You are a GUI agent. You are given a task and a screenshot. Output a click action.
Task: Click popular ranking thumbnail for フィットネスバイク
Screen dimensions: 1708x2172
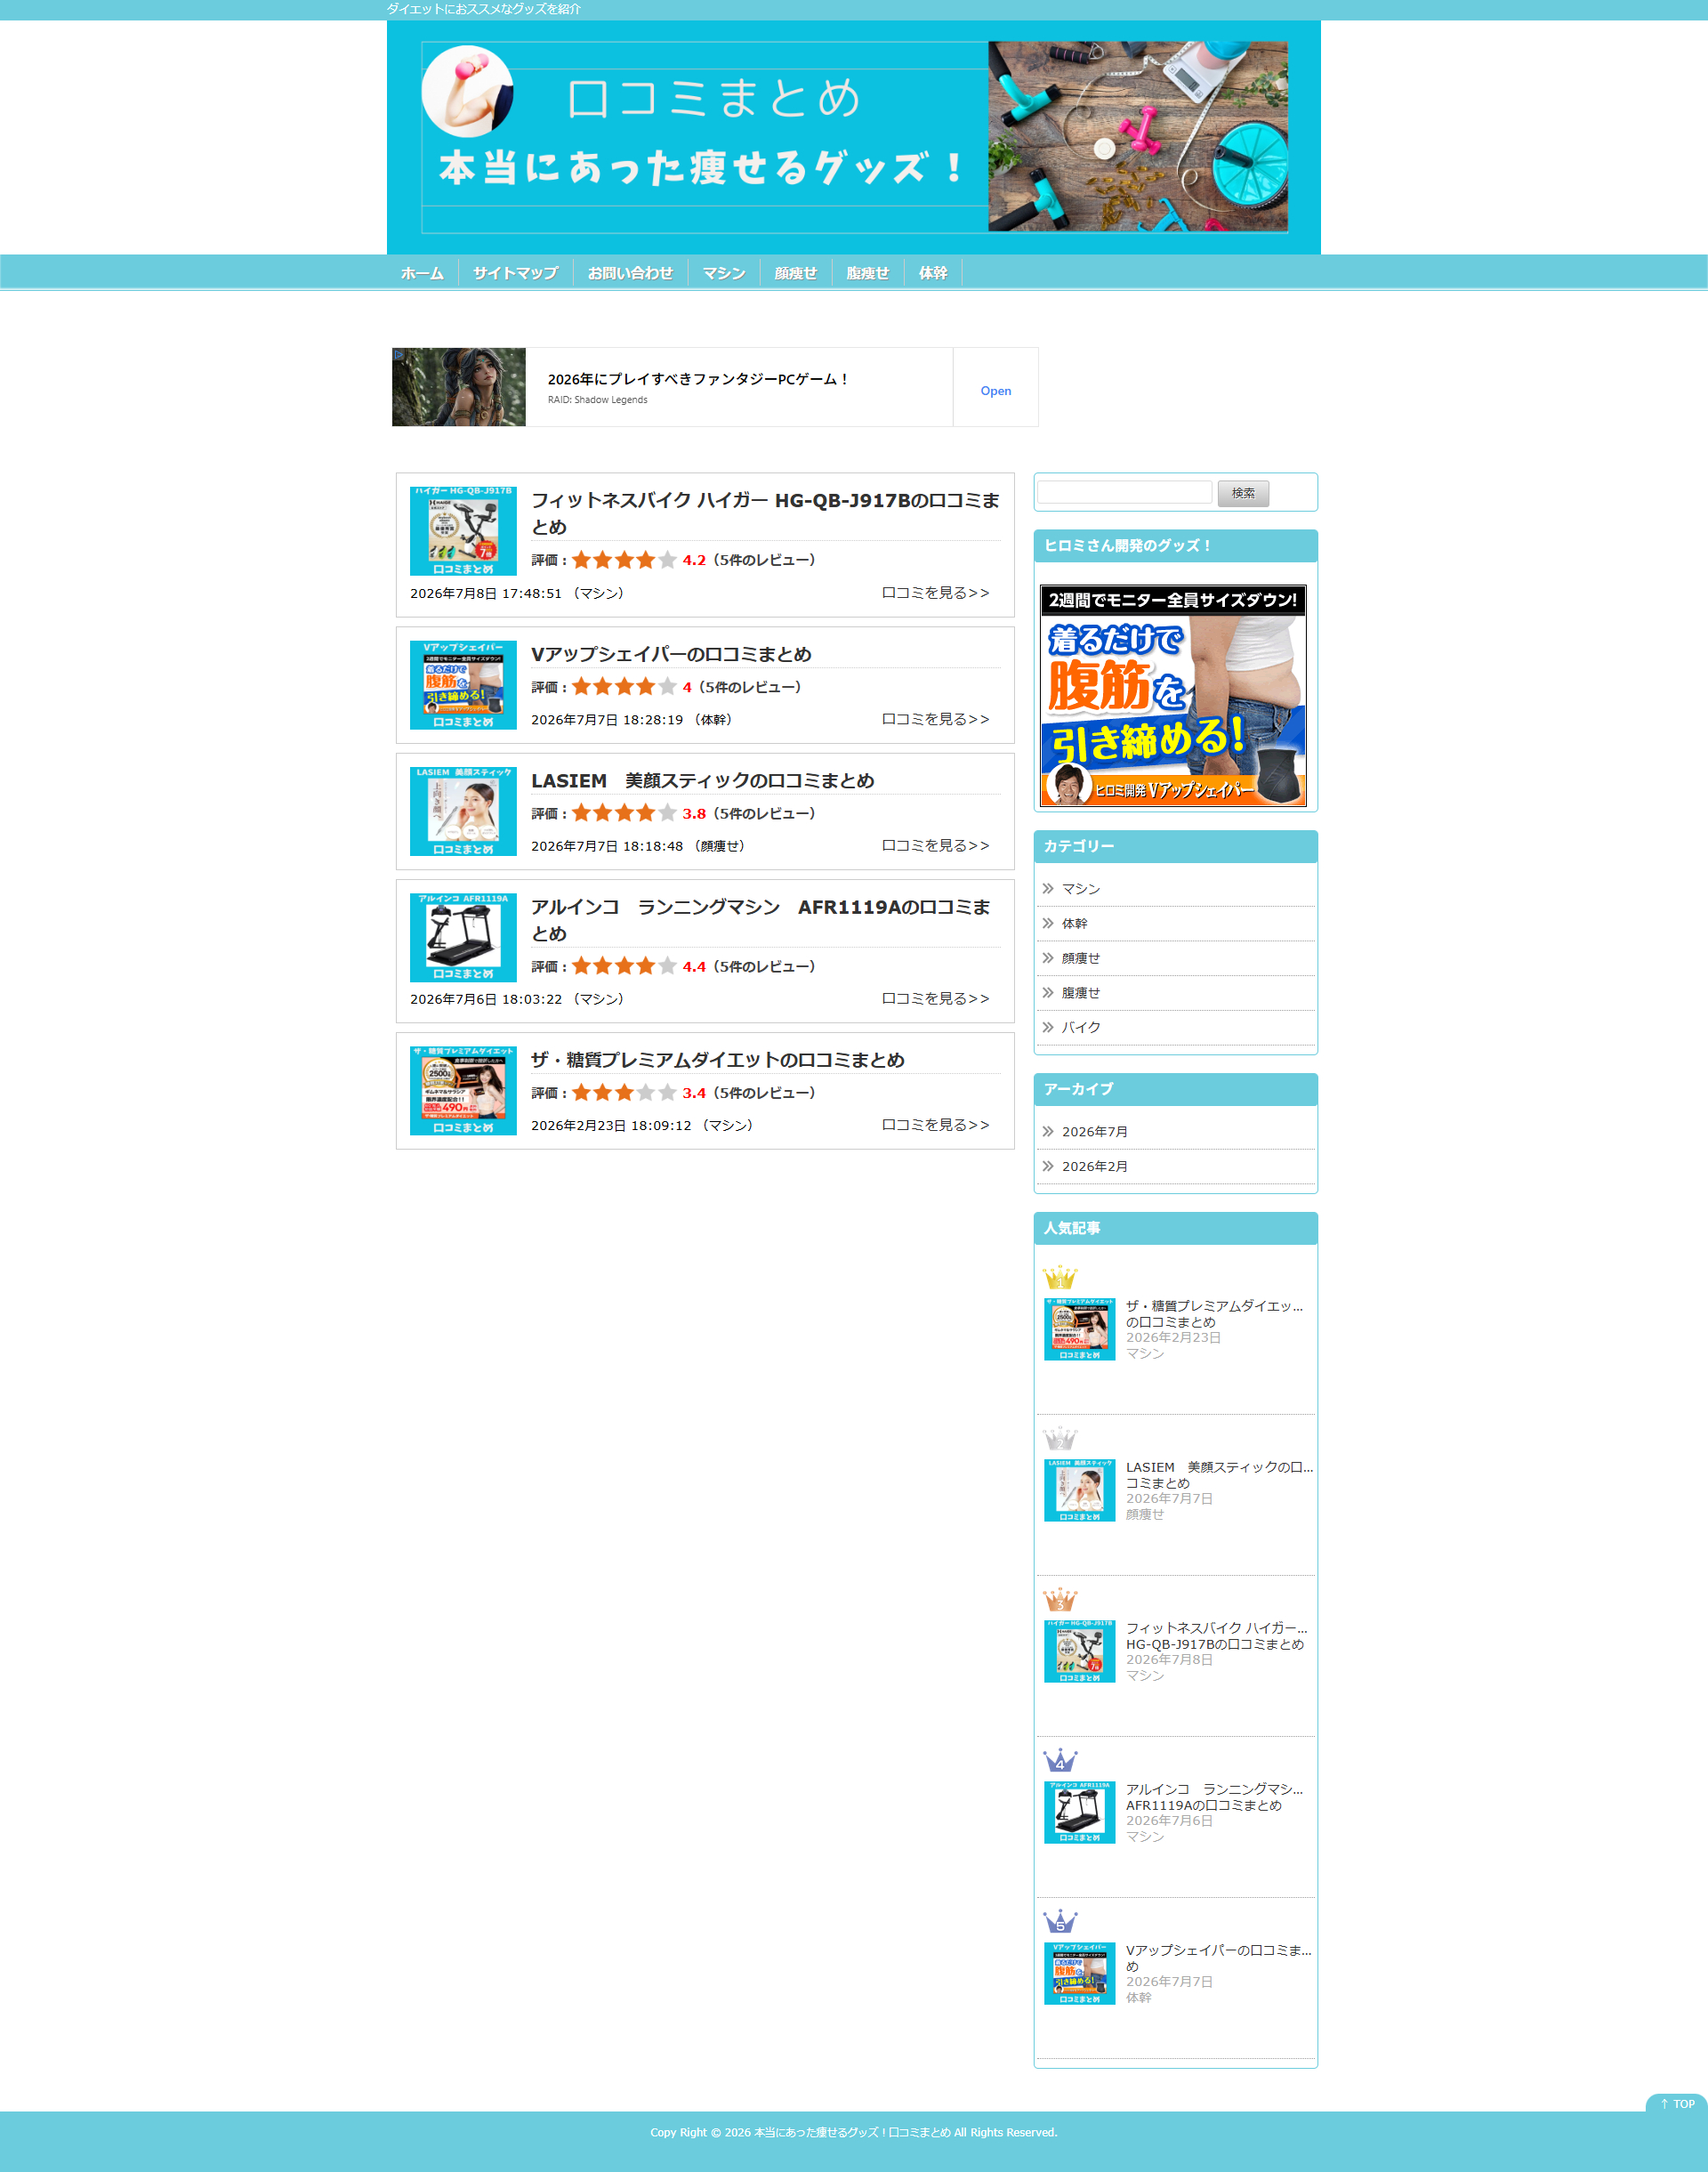pyautogui.click(x=1079, y=1651)
